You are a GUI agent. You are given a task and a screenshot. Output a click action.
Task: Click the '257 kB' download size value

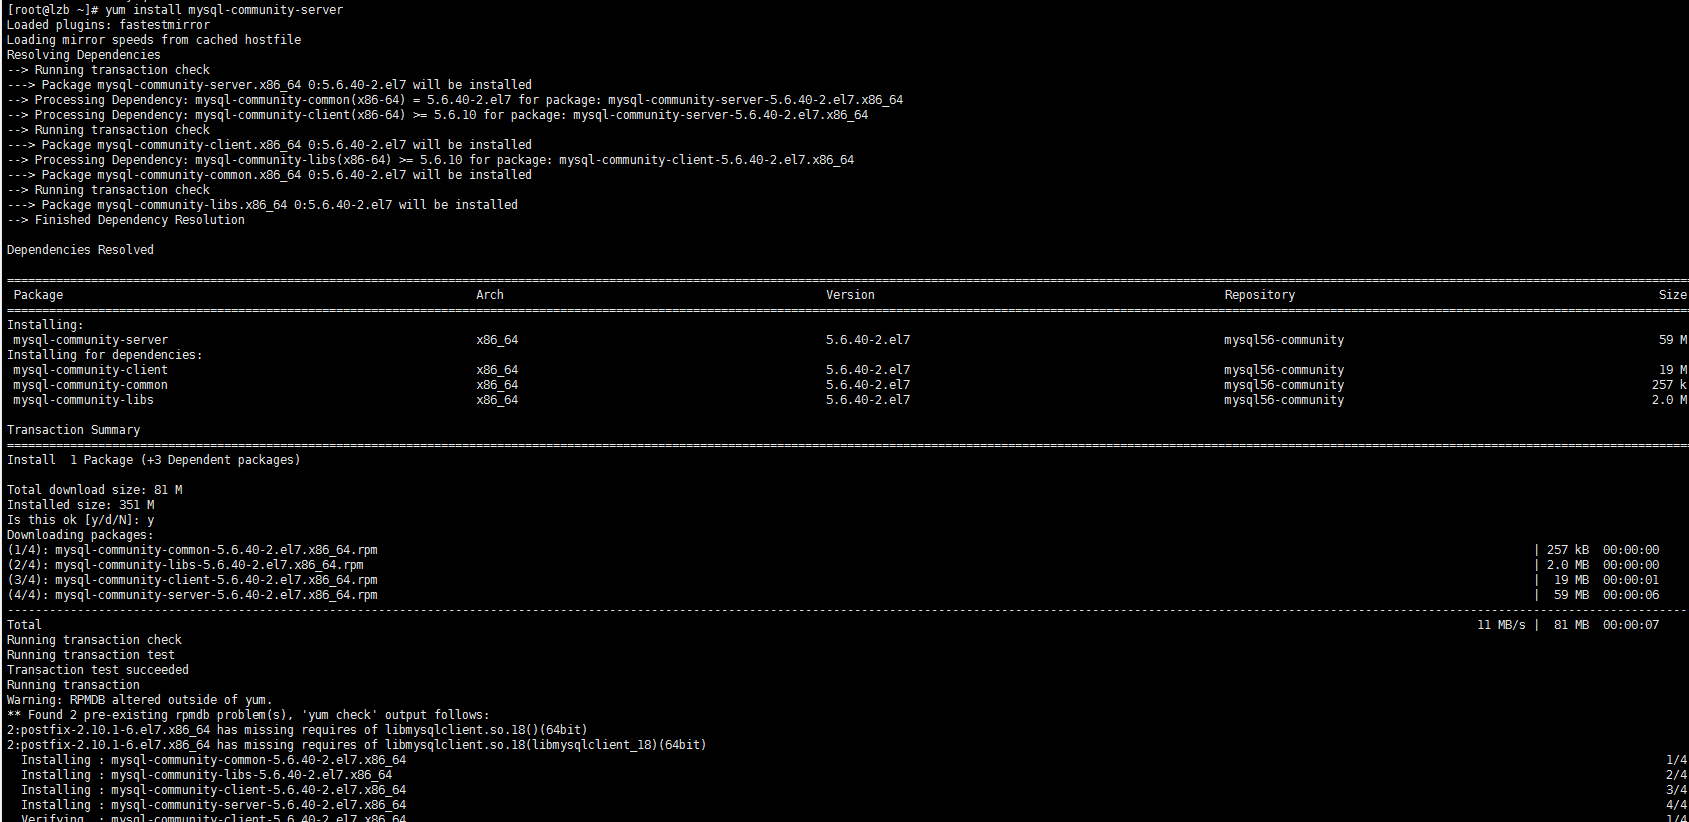[x=1568, y=550]
